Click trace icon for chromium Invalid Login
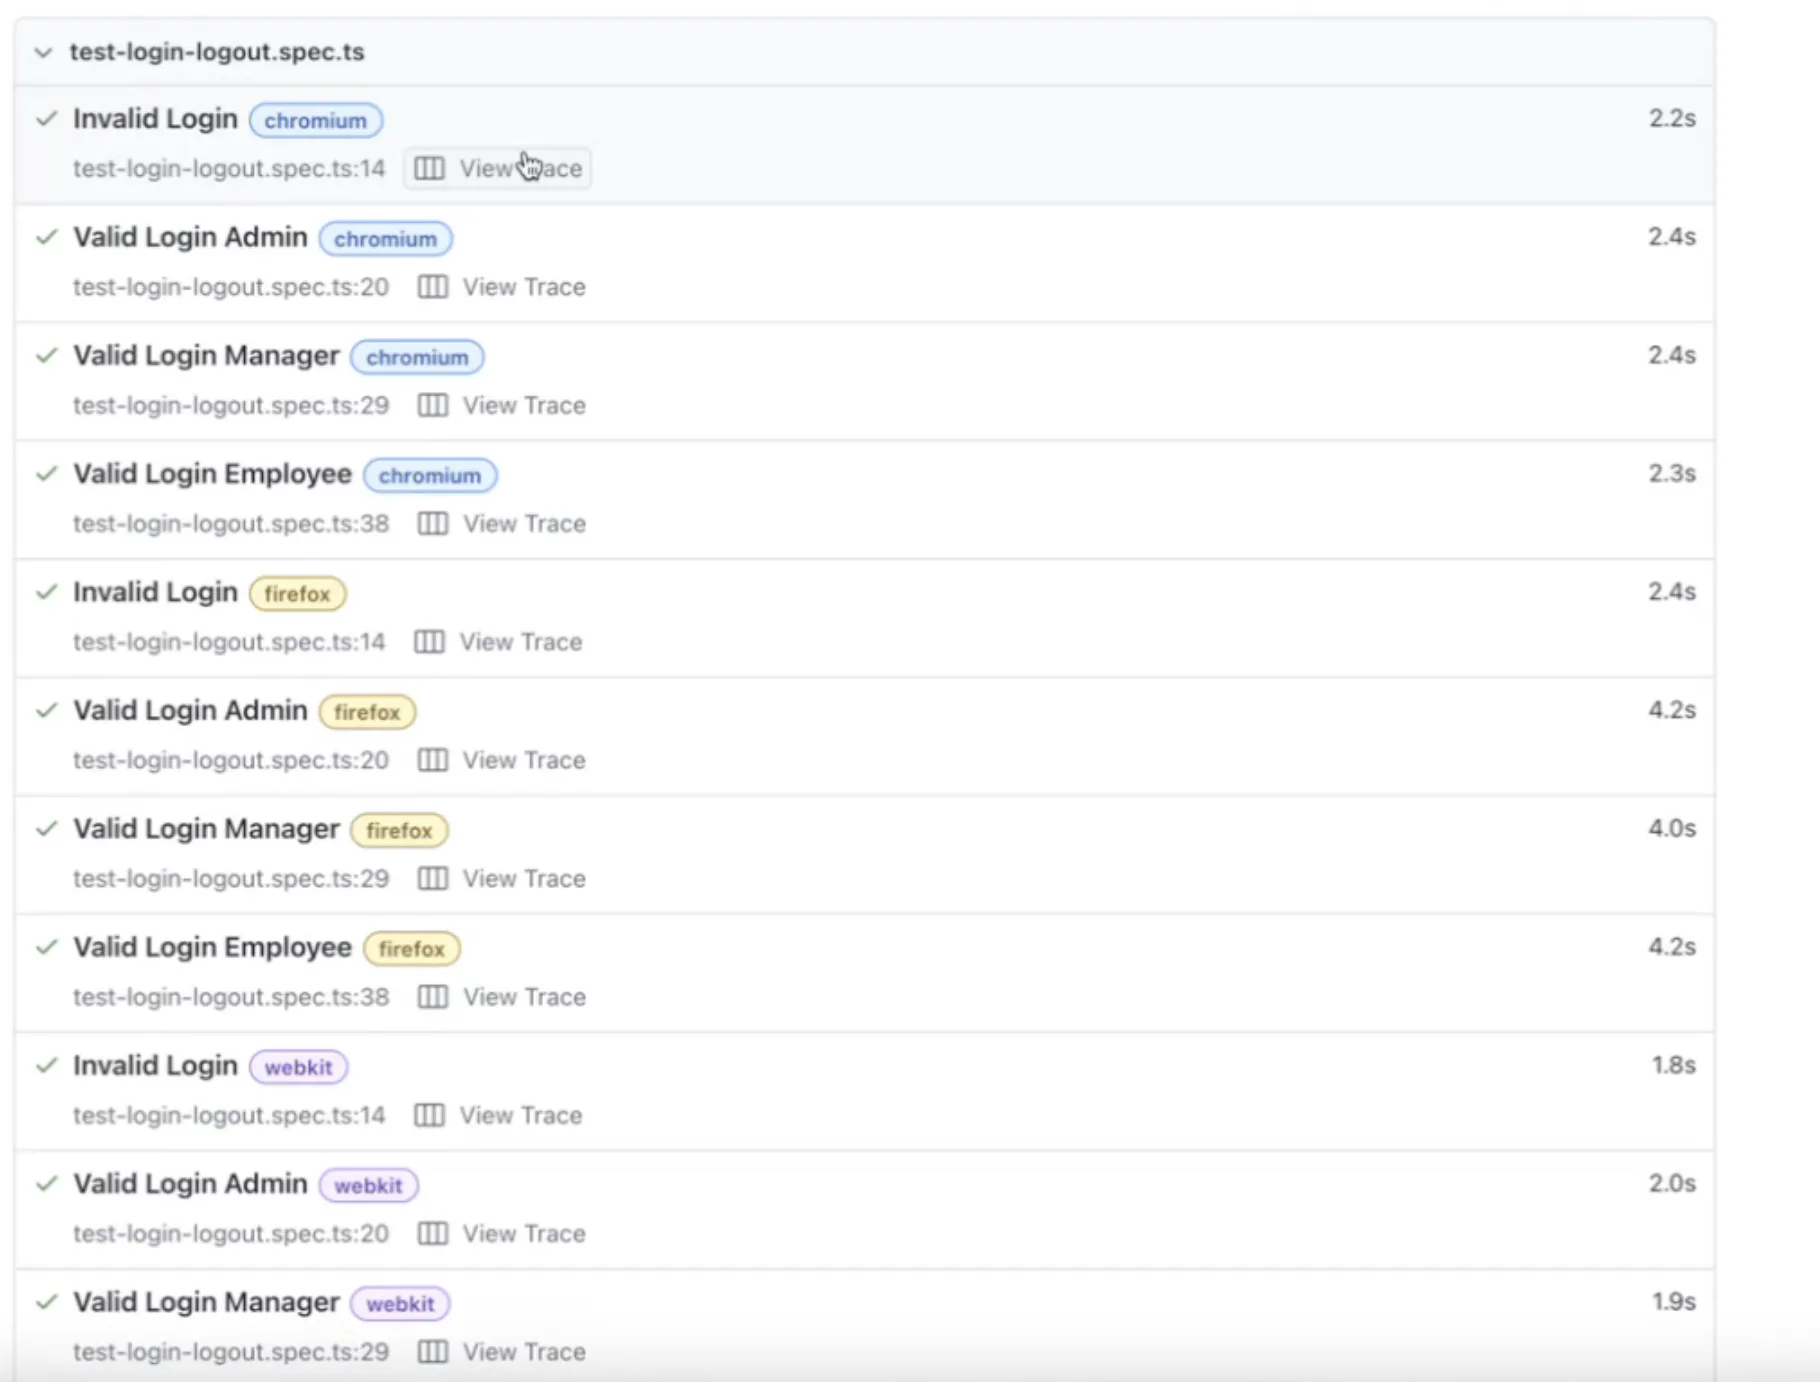1820x1382 pixels. click(429, 168)
